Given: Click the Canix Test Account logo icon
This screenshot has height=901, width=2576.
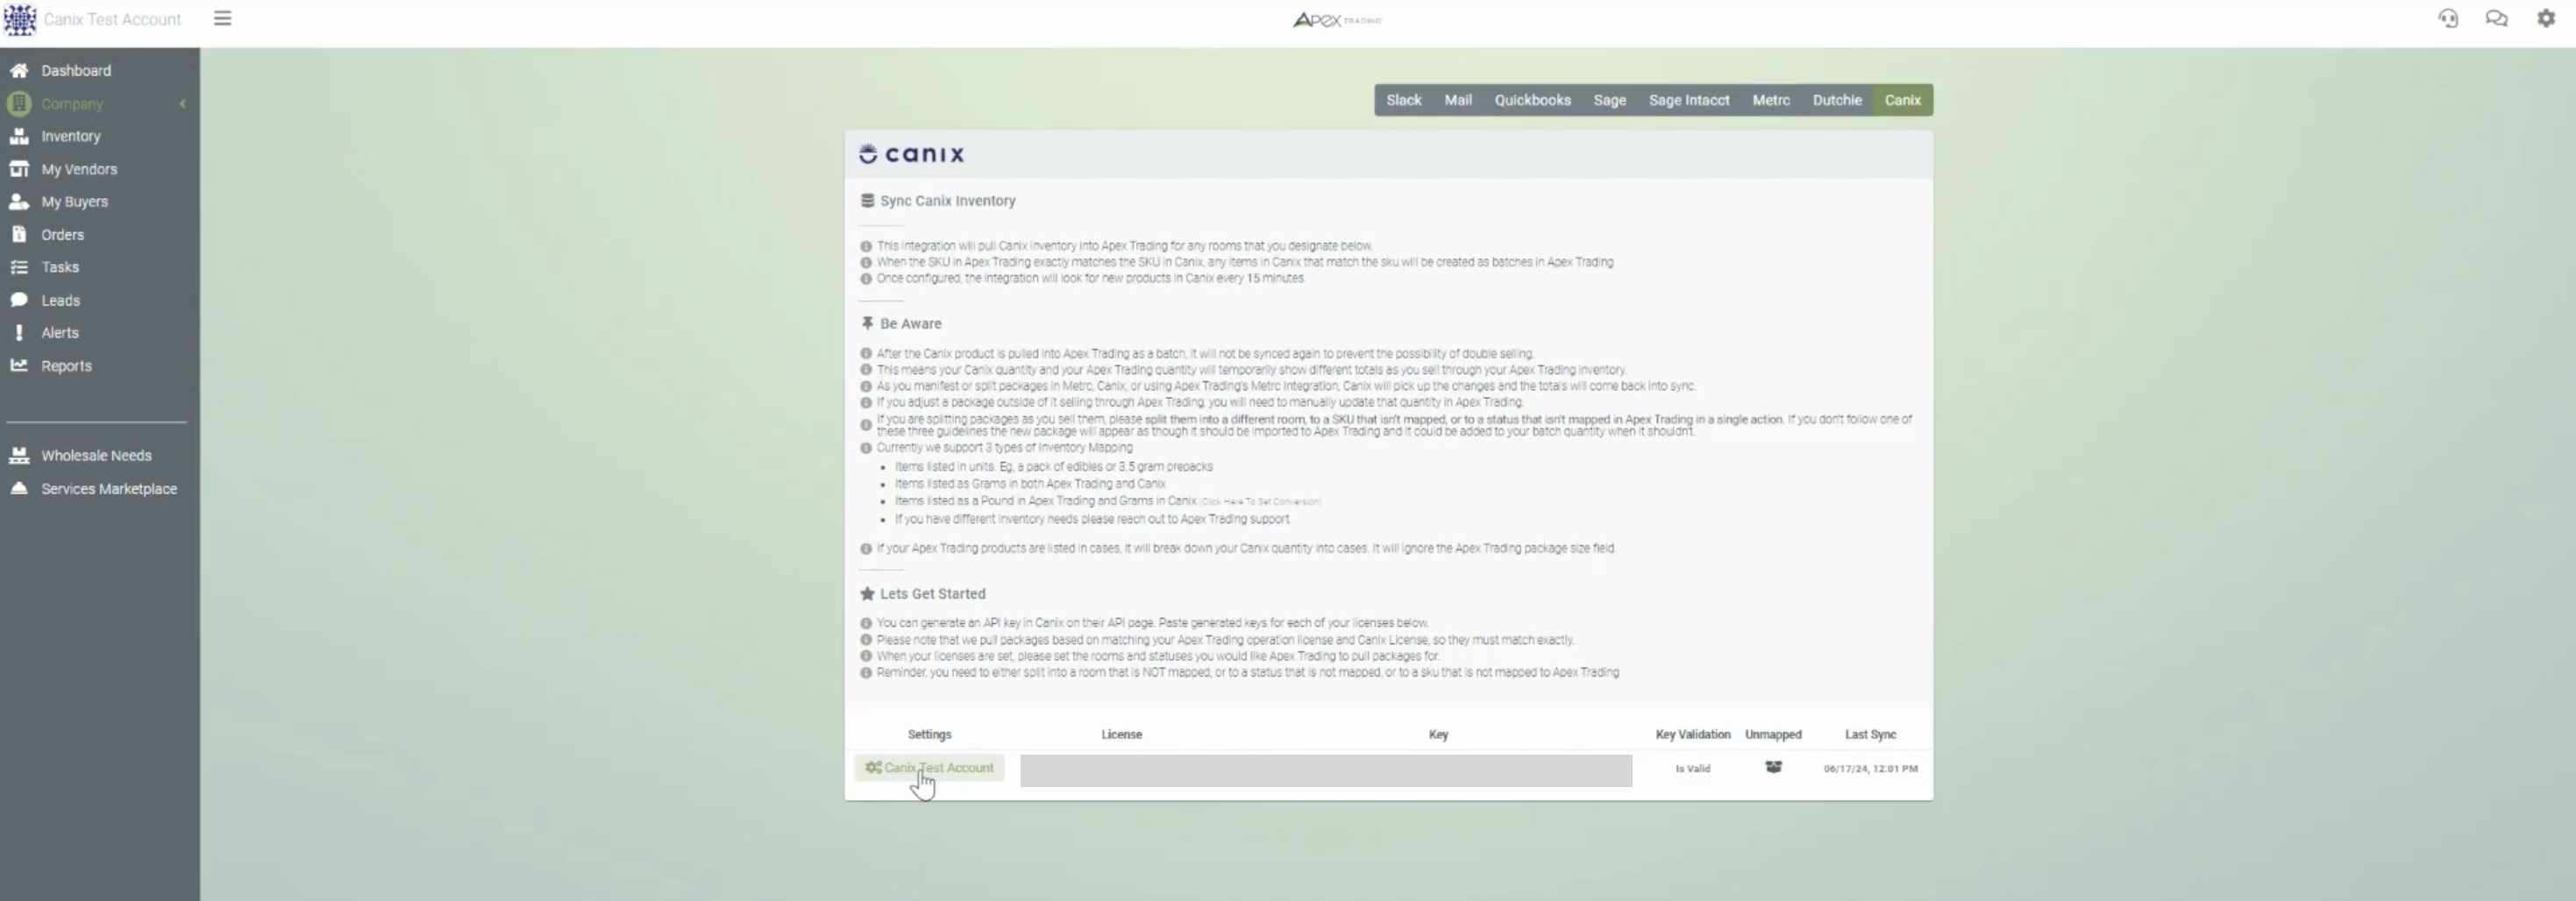Looking at the screenshot, I should click(x=19, y=19).
